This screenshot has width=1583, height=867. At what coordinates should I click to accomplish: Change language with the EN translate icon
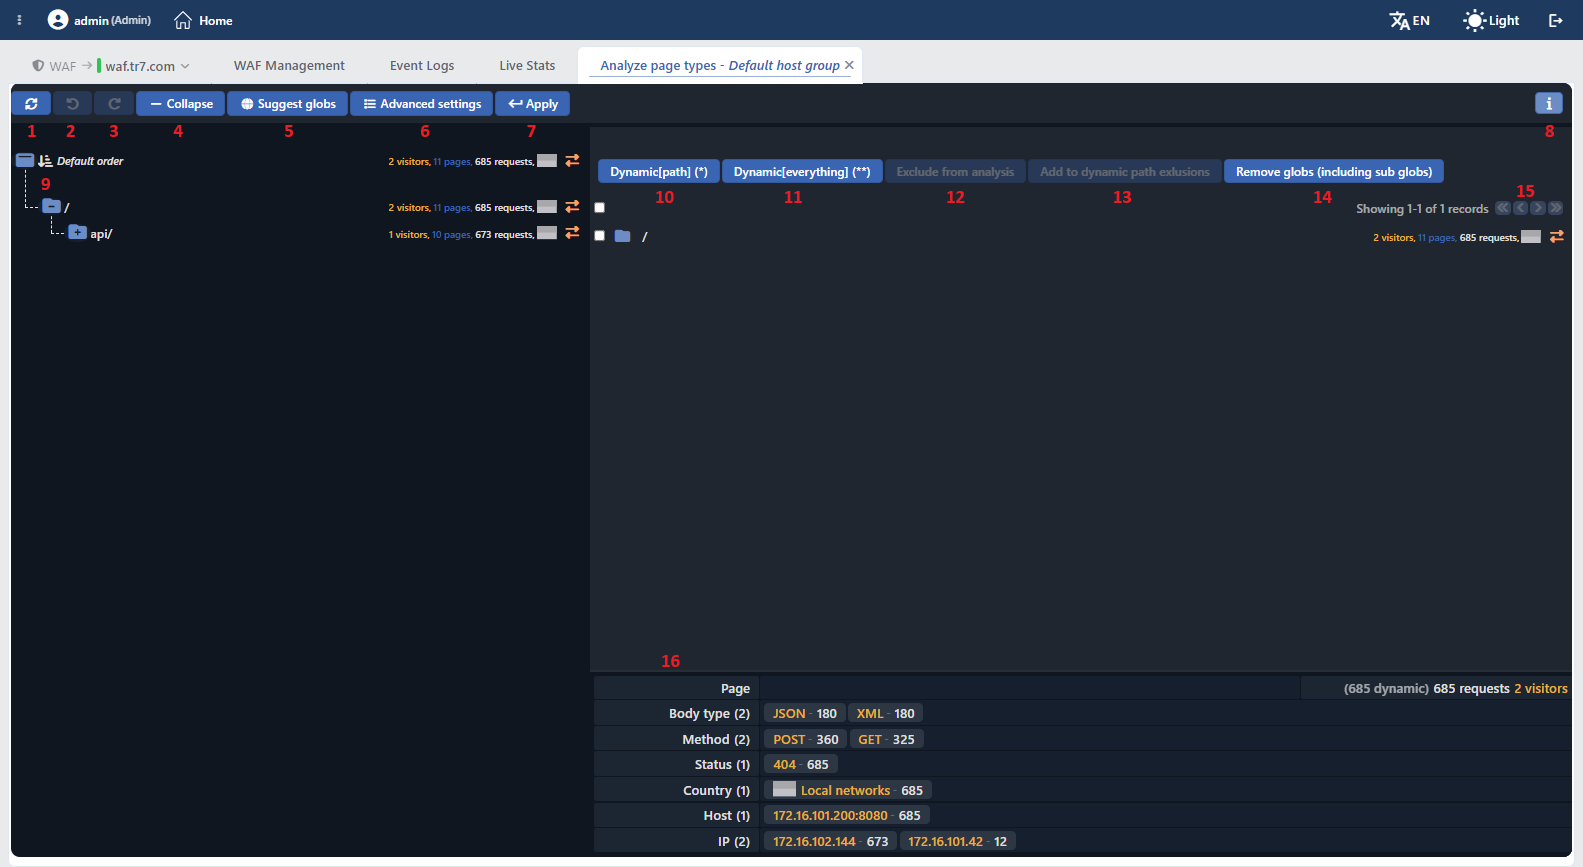coord(1410,20)
